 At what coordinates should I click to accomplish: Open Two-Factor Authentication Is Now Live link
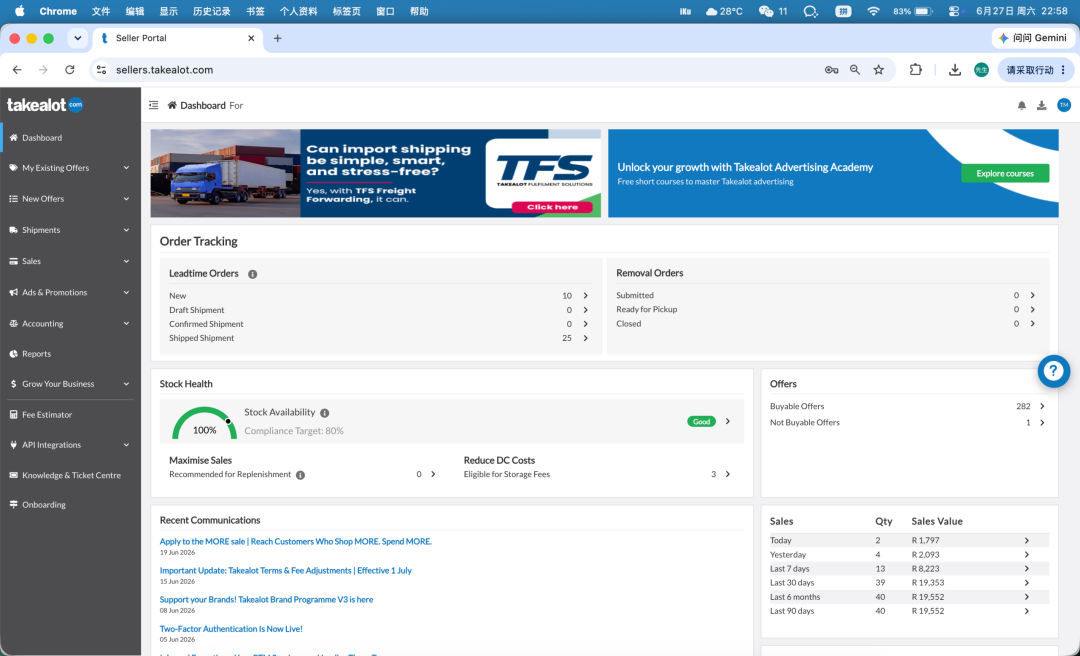click(231, 628)
